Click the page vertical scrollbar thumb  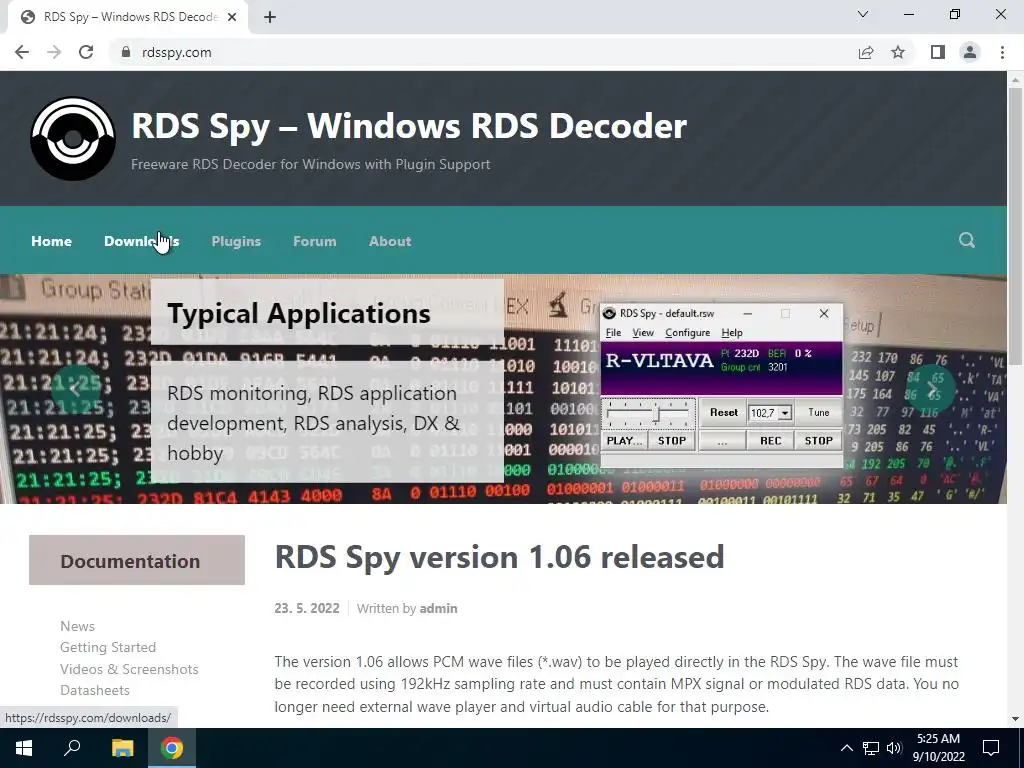pyautogui.click(x=1015, y=225)
